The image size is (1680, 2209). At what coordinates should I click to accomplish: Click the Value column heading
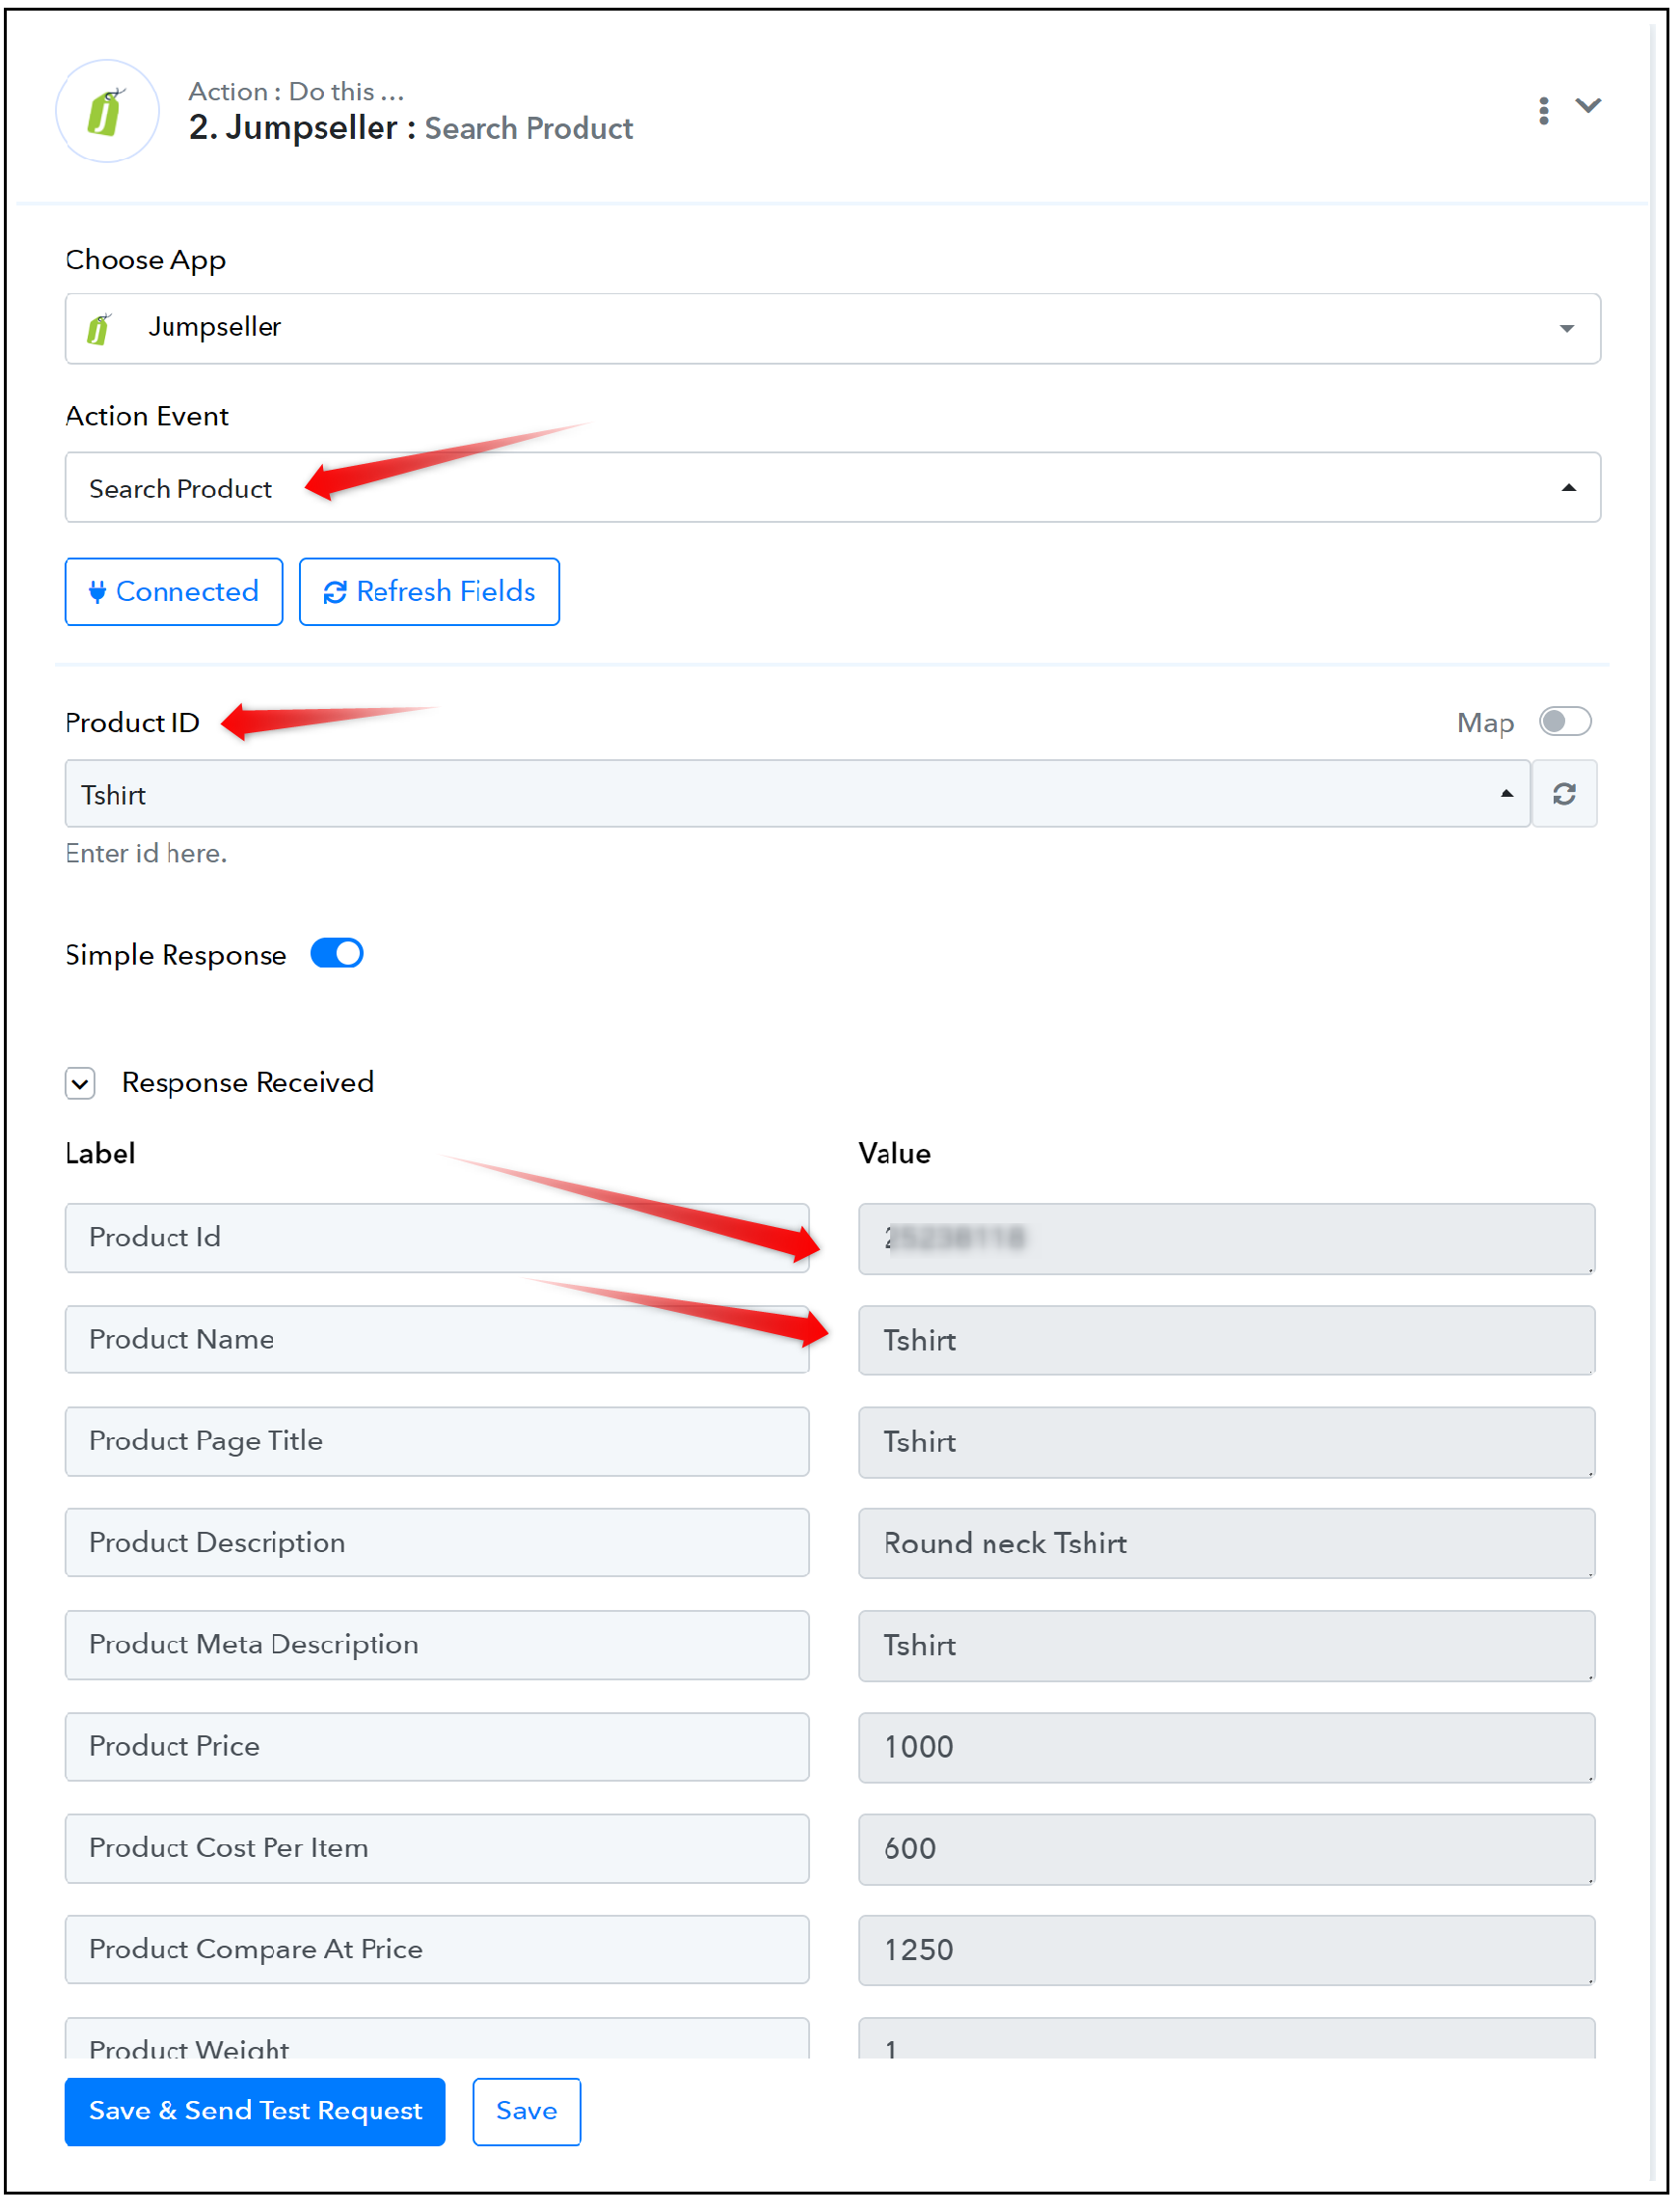pyautogui.click(x=895, y=1154)
